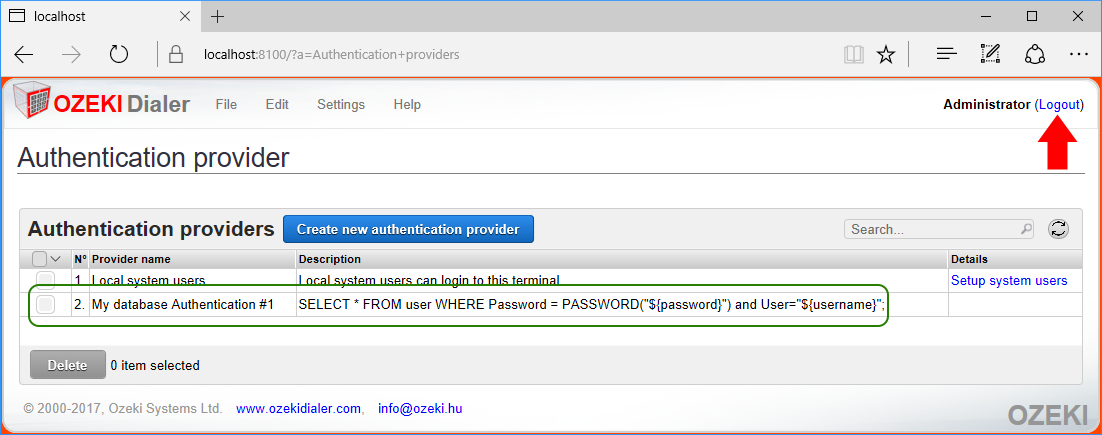Expand the selection dropdown arrow in header
Image resolution: width=1102 pixels, height=435 pixels.
56,259
